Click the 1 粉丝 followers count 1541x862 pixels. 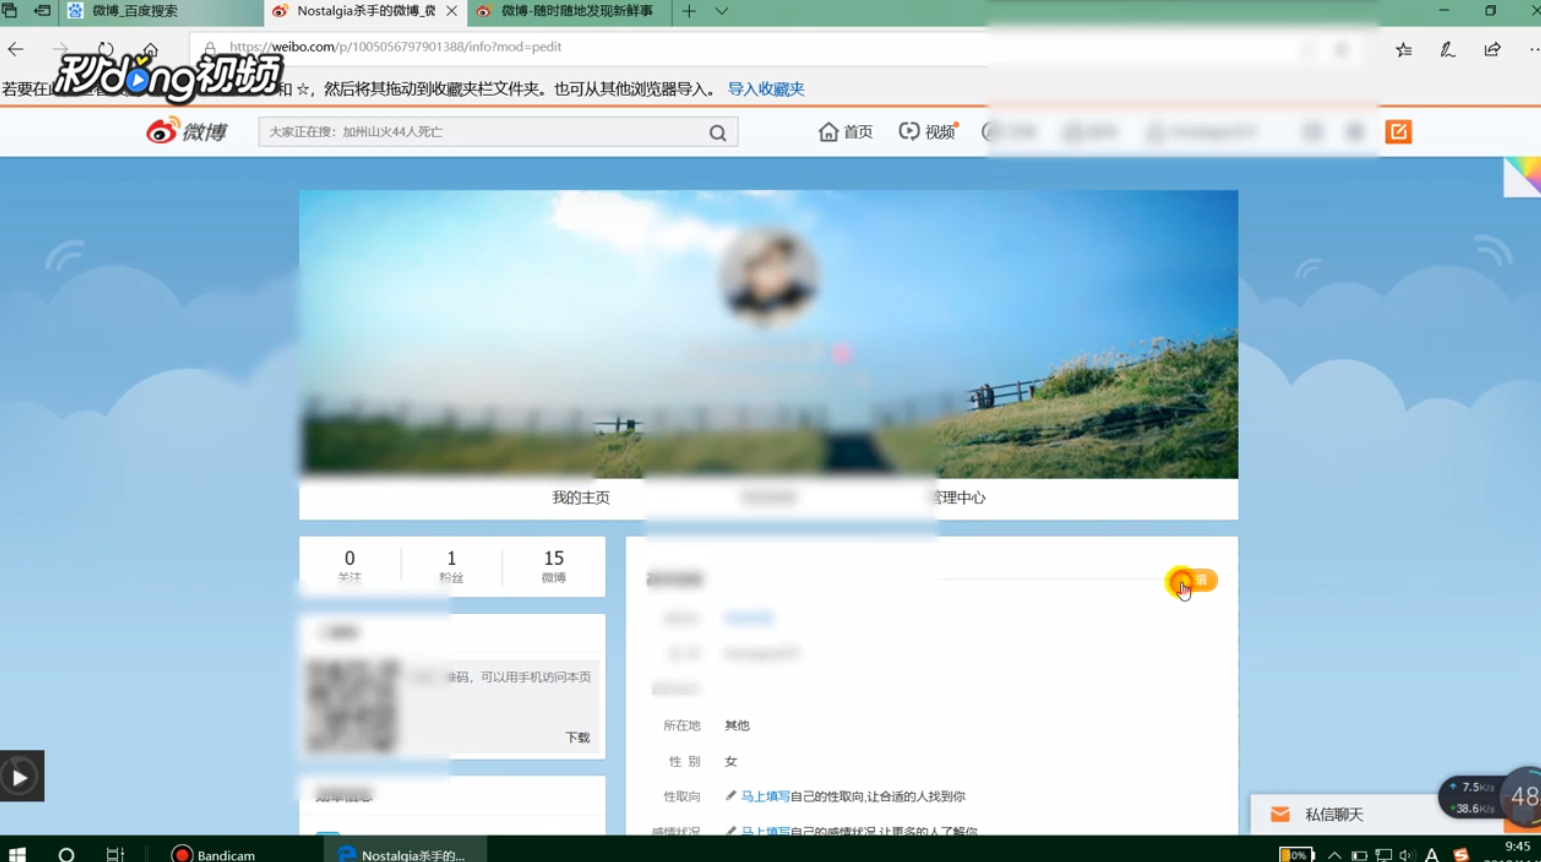(451, 566)
